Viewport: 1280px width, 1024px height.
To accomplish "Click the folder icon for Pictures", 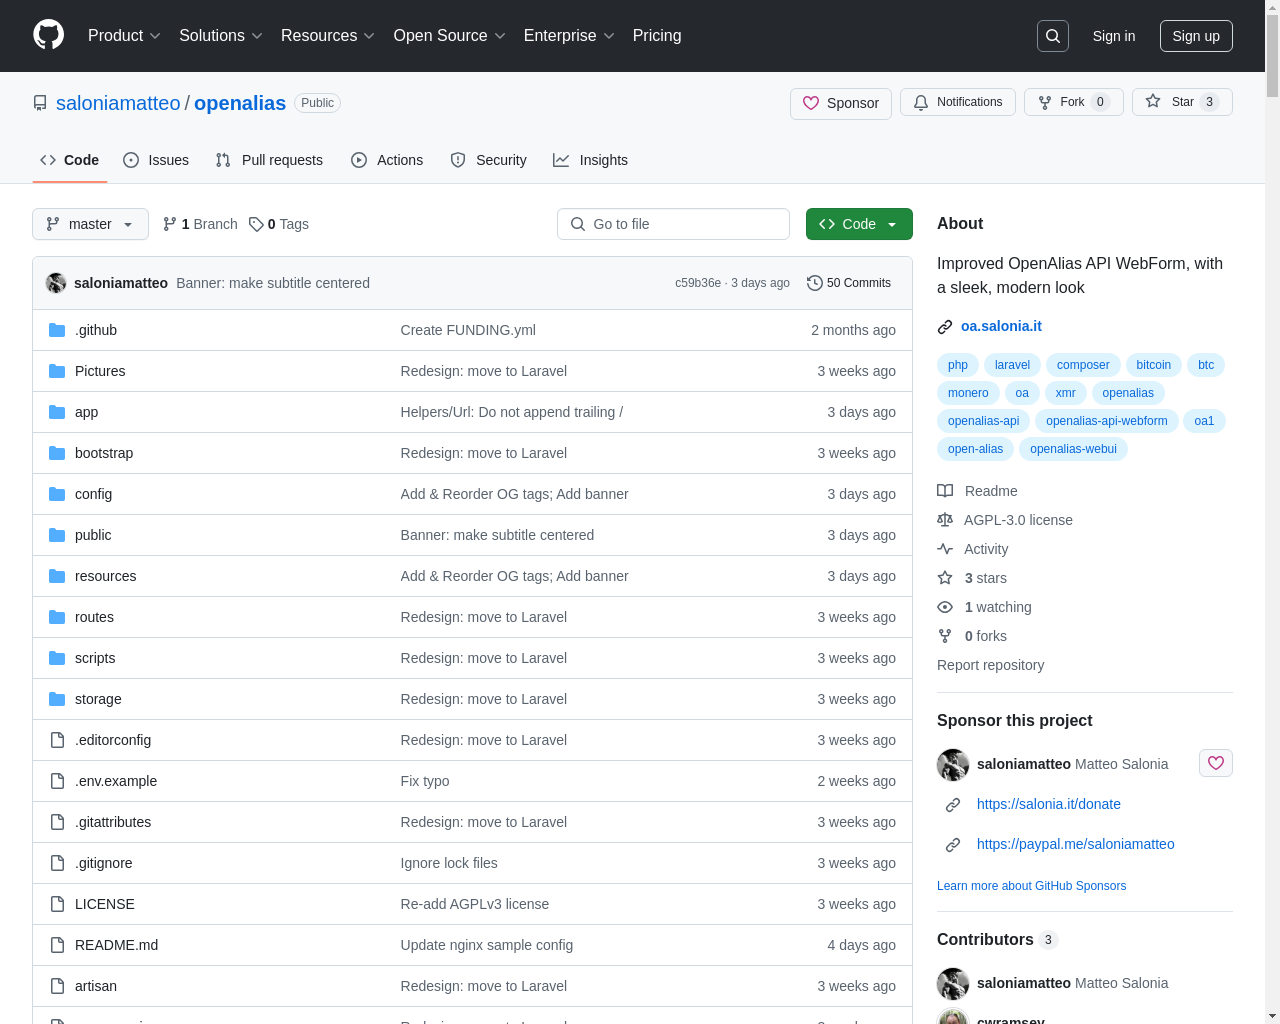I will [57, 371].
